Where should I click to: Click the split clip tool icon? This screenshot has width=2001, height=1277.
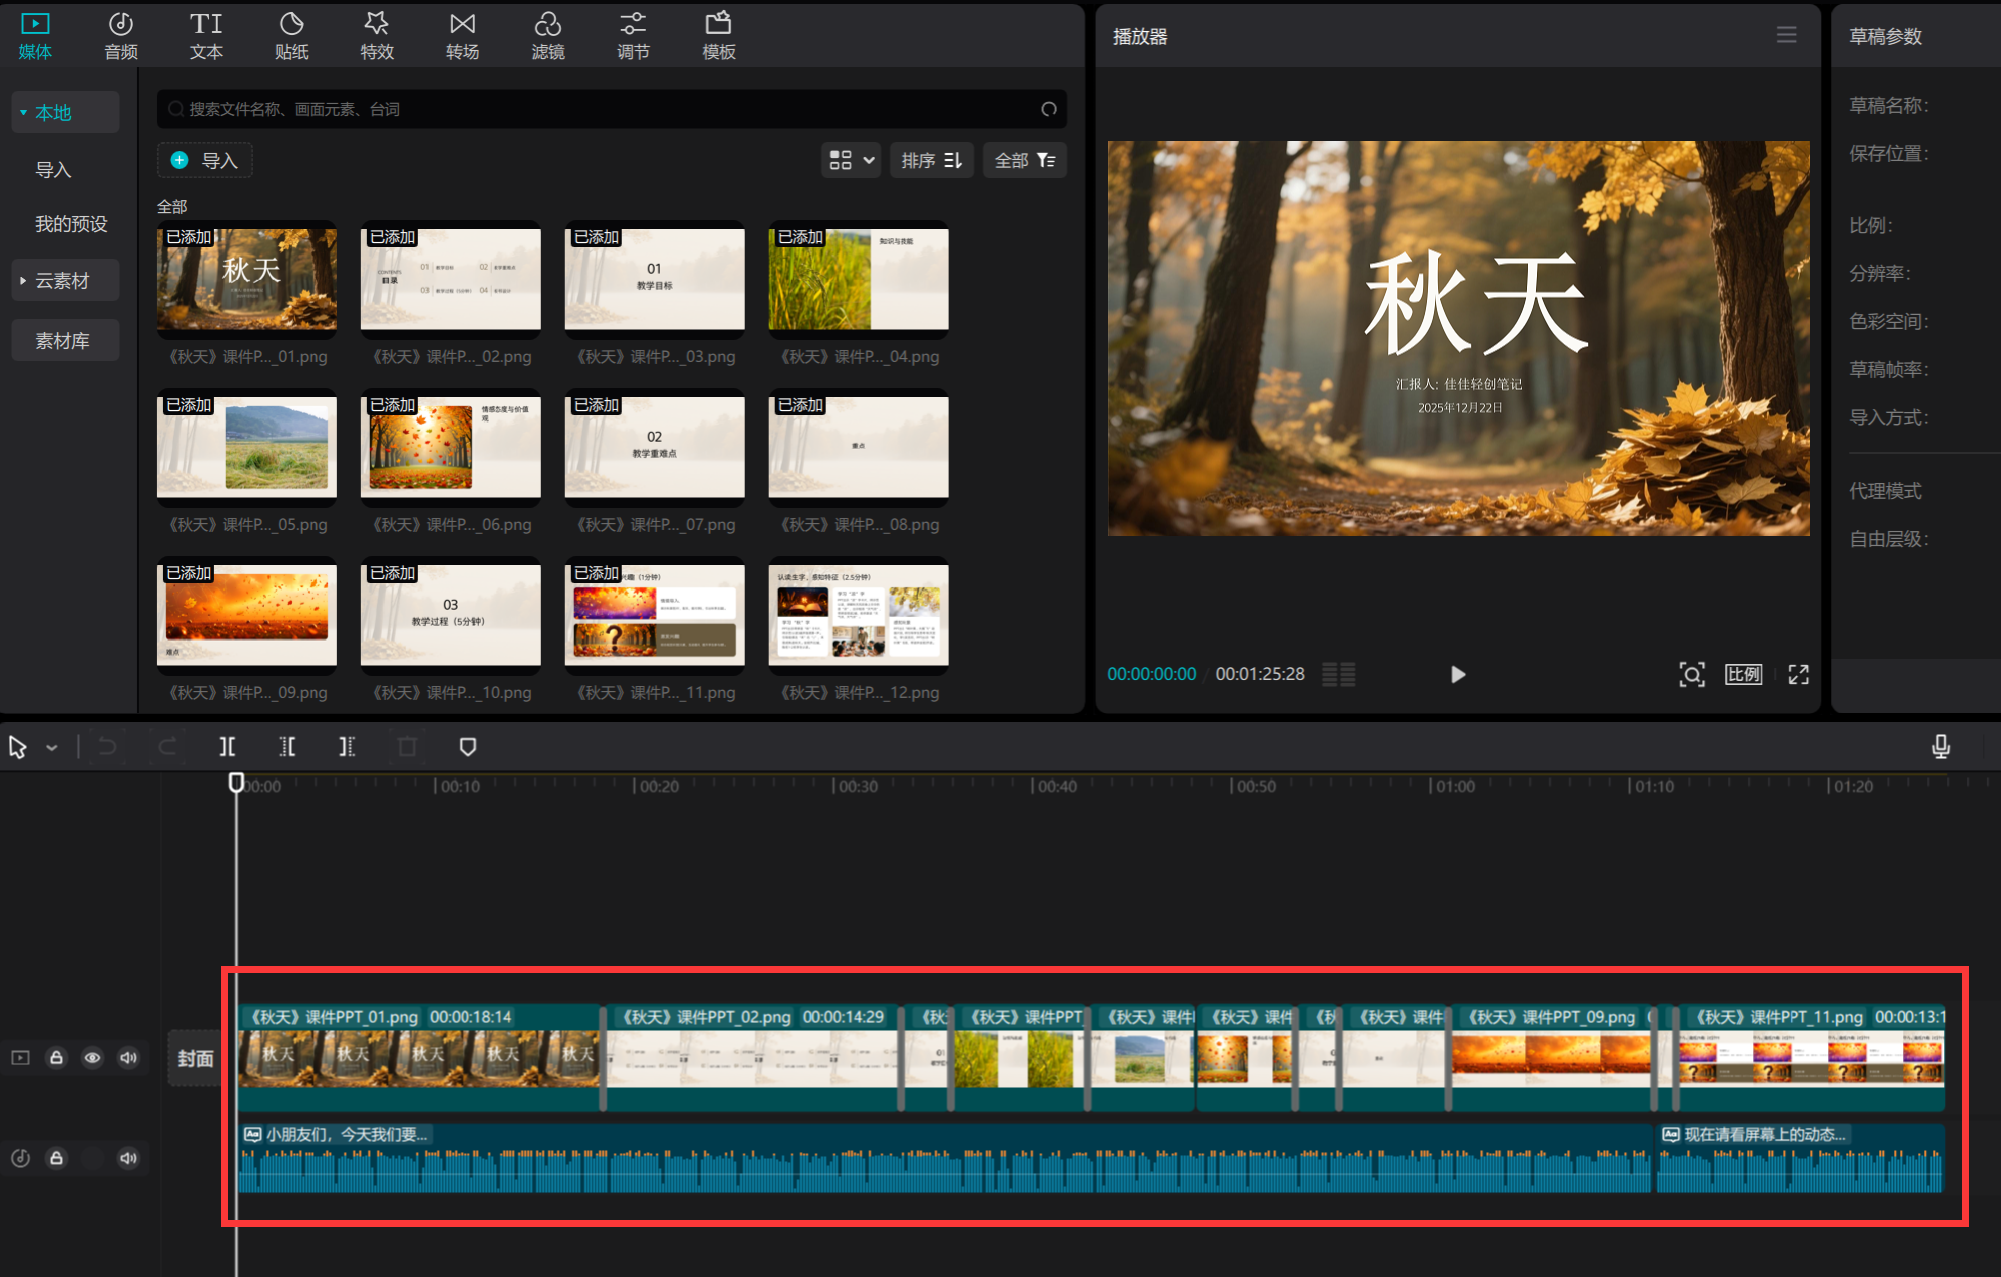[227, 747]
